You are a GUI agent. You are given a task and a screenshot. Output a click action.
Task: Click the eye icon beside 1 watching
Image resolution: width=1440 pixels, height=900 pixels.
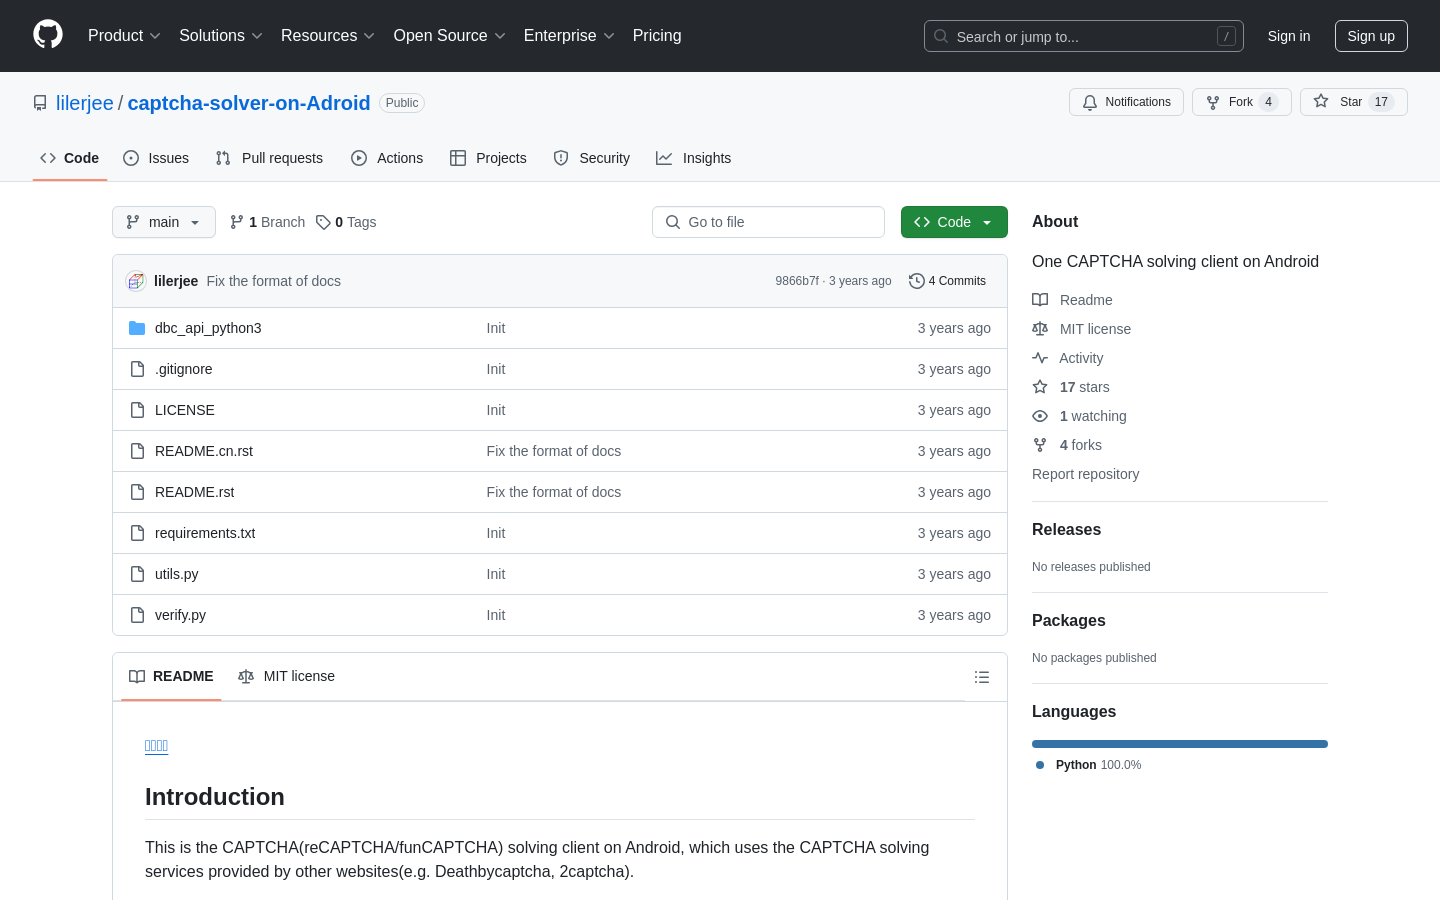click(x=1040, y=416)
